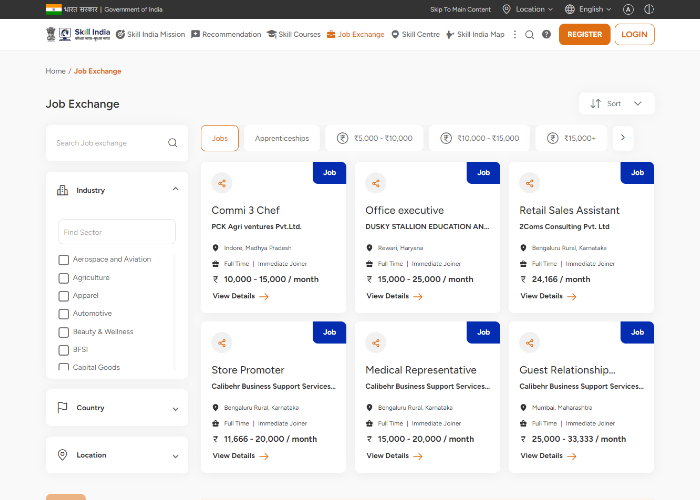This screenshot has width=700, height=500.
Task: Click the Country flag icon
Action: [62, 407]
